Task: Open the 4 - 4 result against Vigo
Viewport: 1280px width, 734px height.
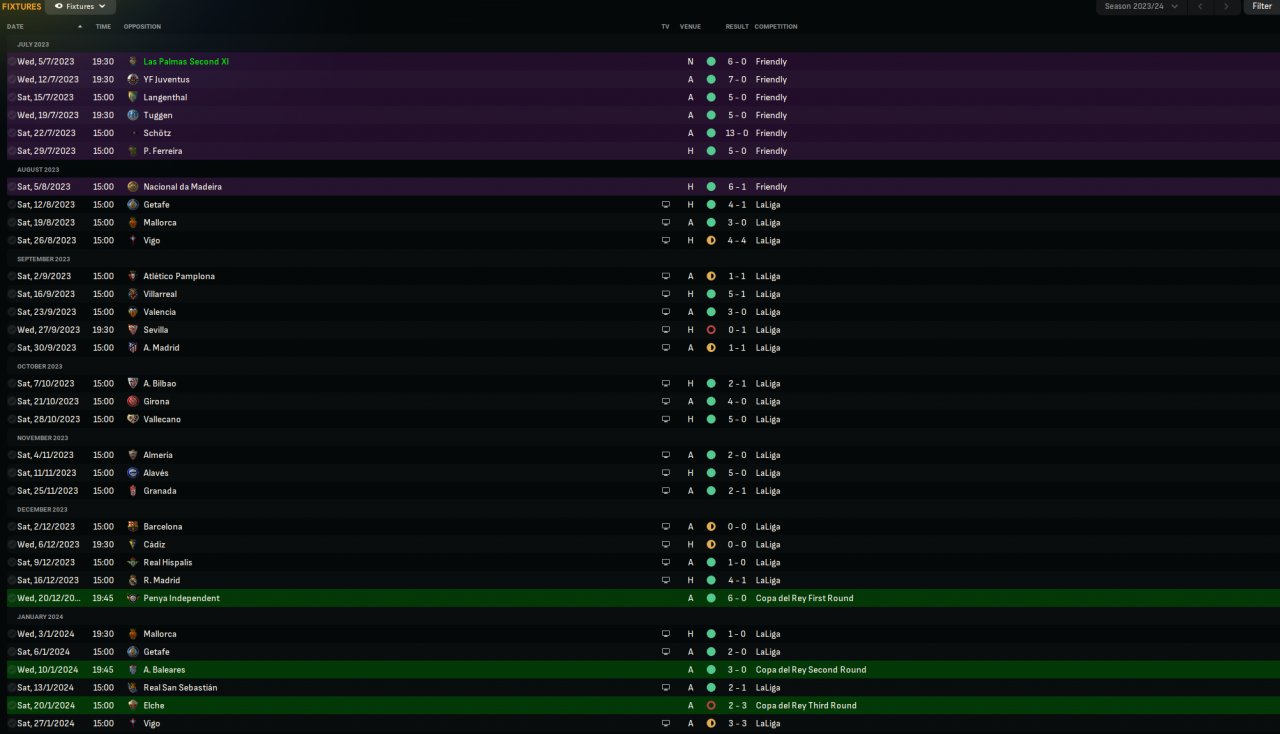Action: pyautogui.click(x=737, y=241)
